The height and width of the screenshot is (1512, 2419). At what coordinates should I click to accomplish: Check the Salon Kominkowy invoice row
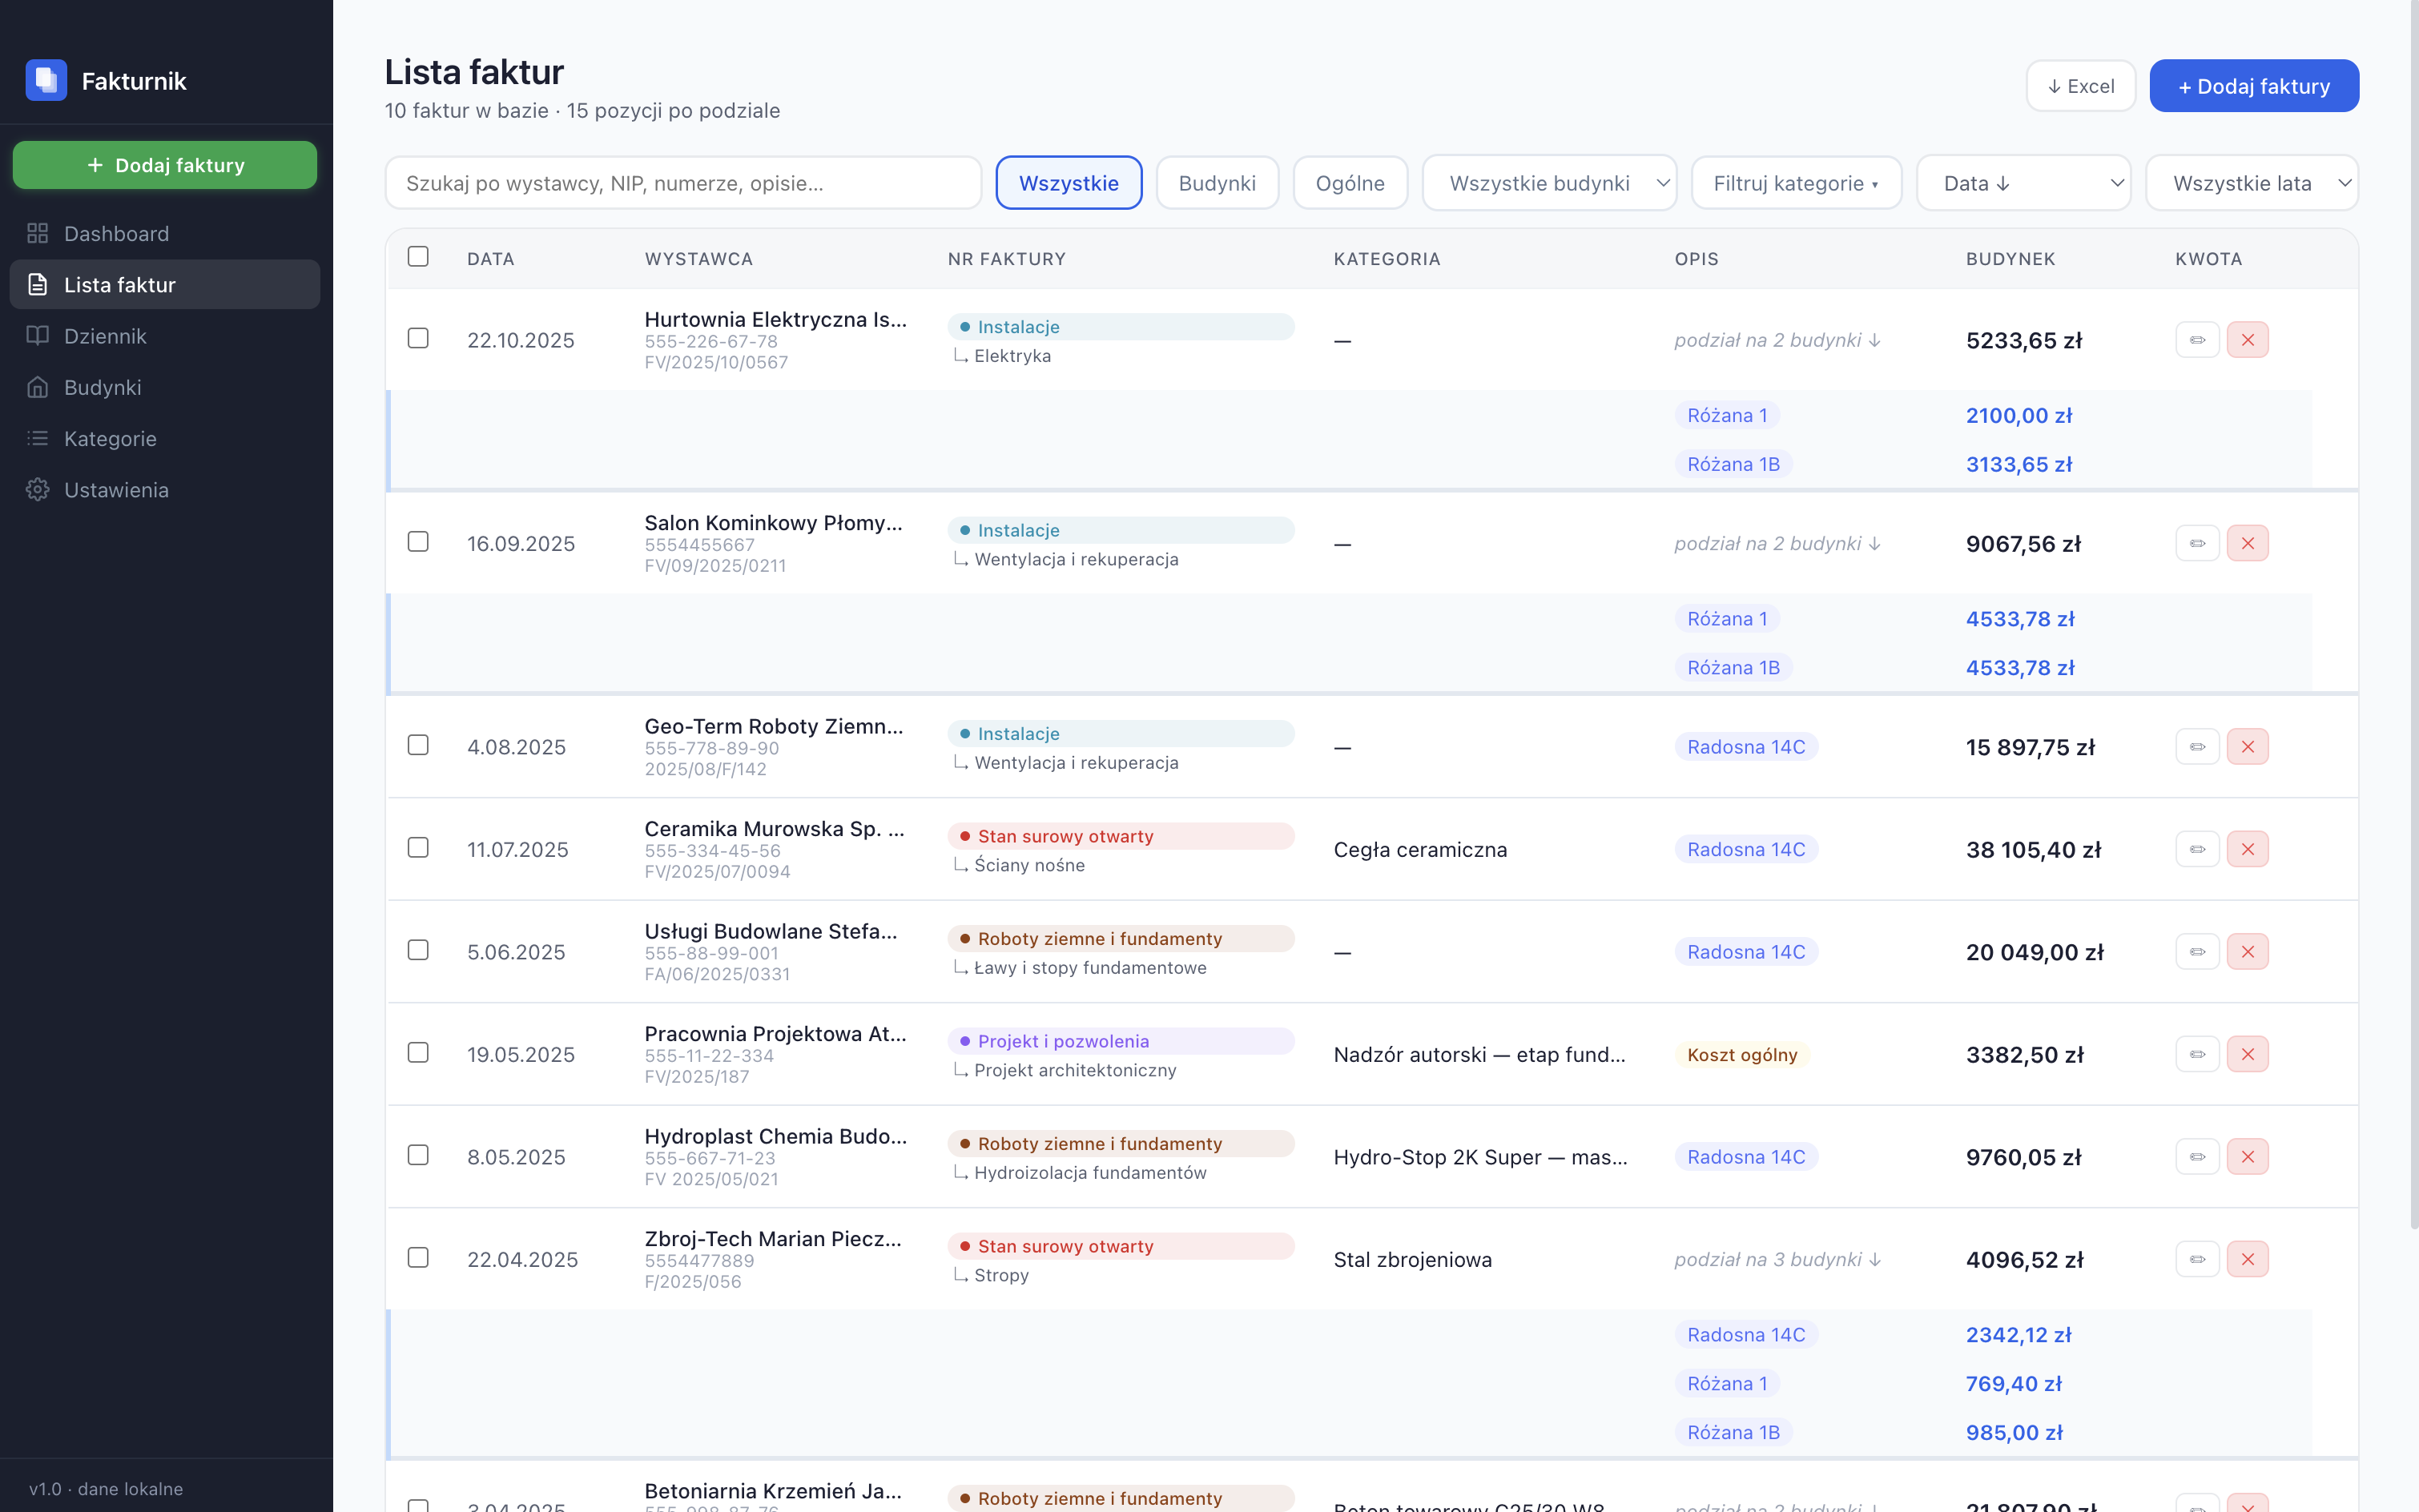coord(418,542)
